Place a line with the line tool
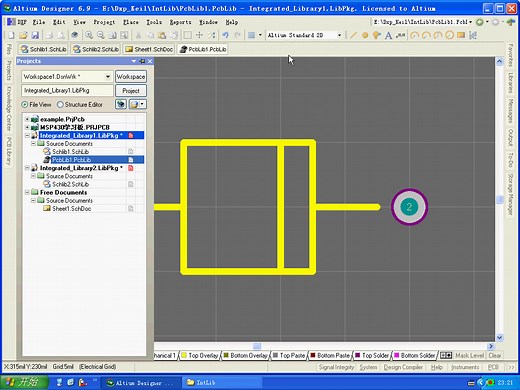The image size is (520, 390). (353, 35)
